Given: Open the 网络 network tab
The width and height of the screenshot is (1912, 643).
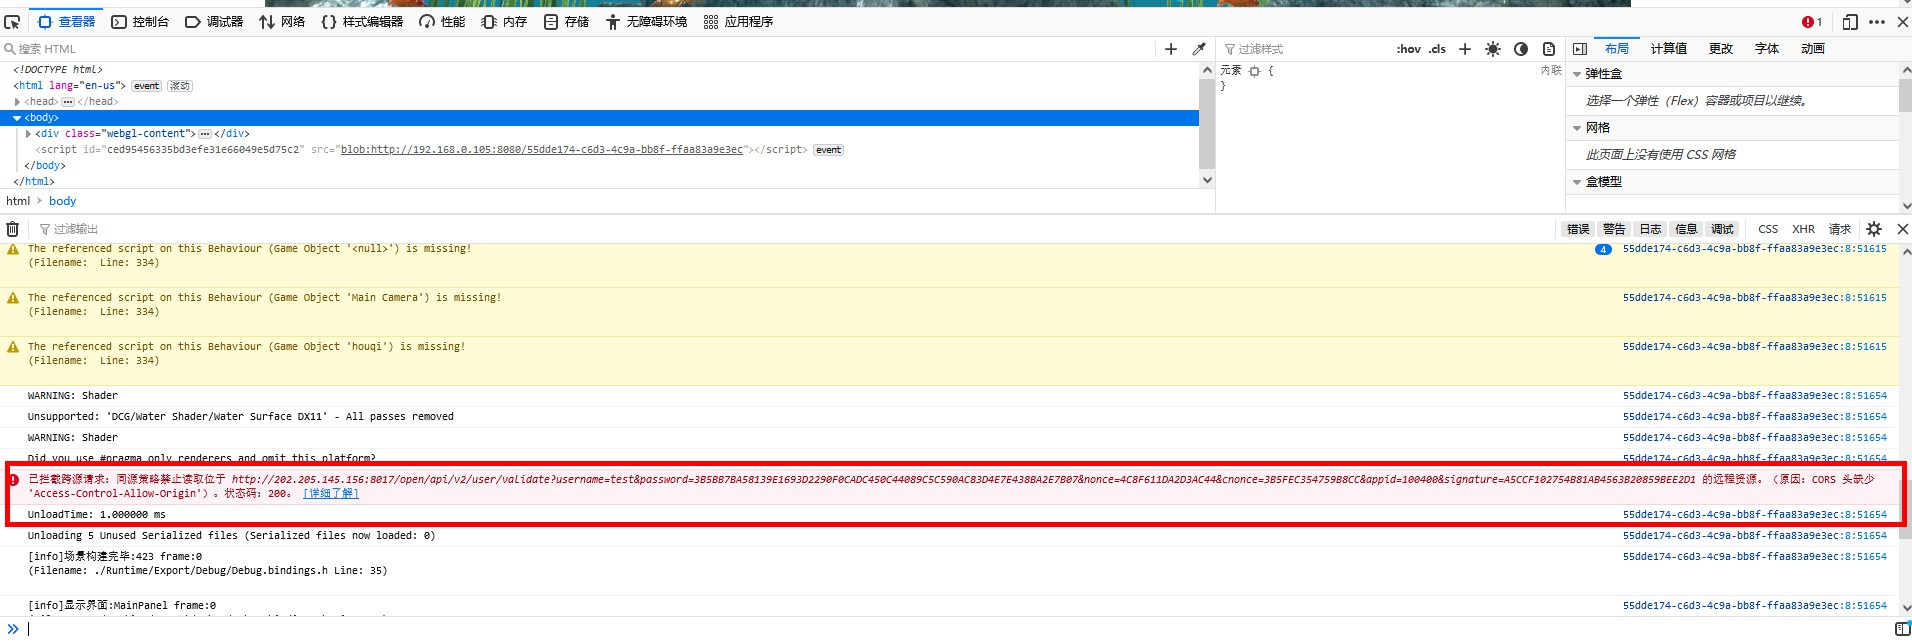Looking at the screenshot, I should pyautogui.click(x=282, y=21).
